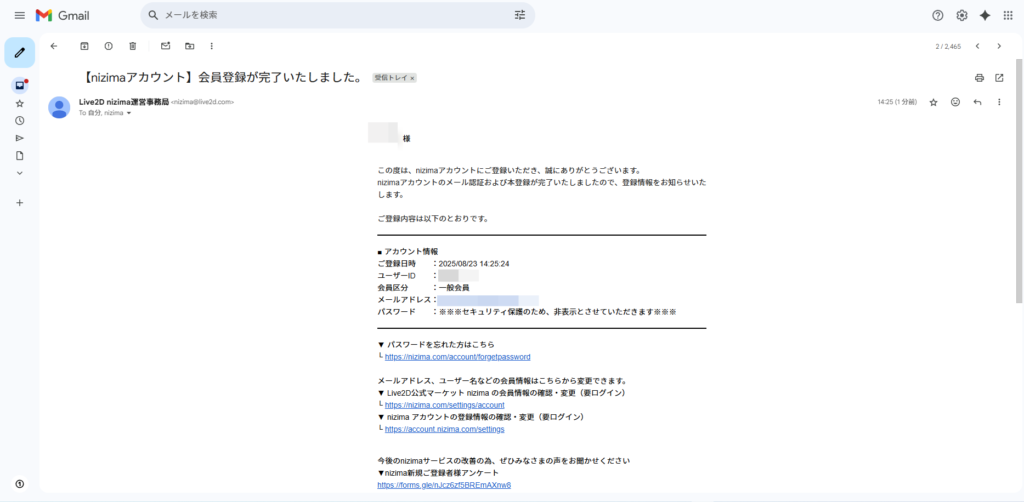The height and width of the screenshot is (502, 1024).
Task: Open the Help question mark icon
Action: [938, 16]
